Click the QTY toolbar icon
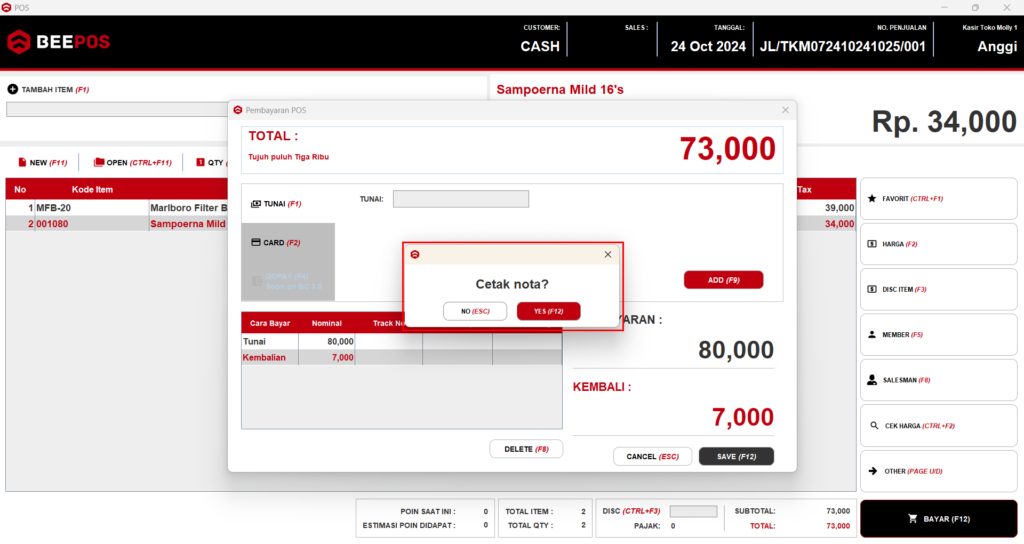Image resolution: width=1024 pixels, height=544 pixels. 200,162
